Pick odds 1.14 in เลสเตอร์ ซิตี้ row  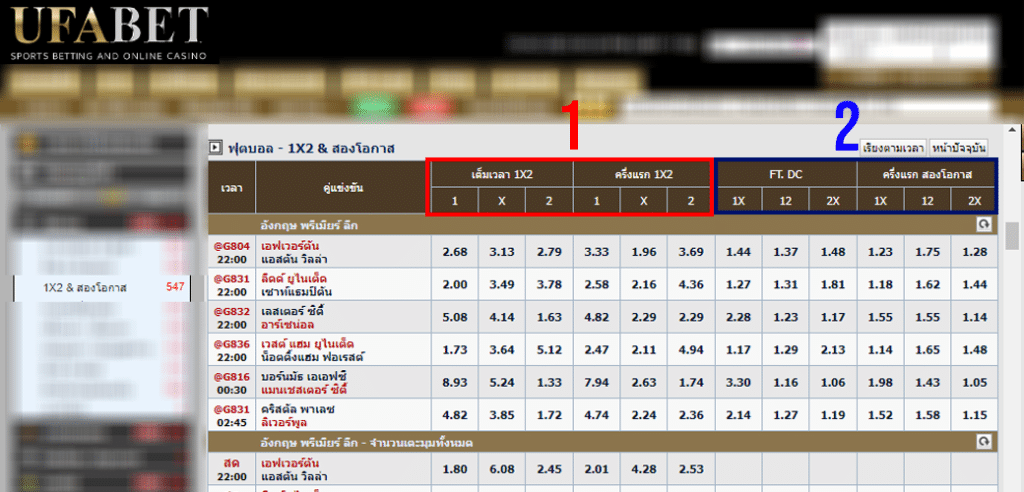pos(974,318)
